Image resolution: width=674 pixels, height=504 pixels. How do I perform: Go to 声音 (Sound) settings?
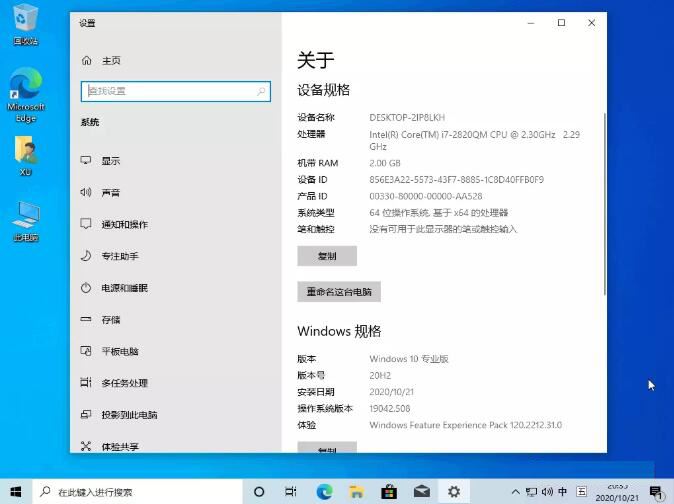[x=110, y=193]
